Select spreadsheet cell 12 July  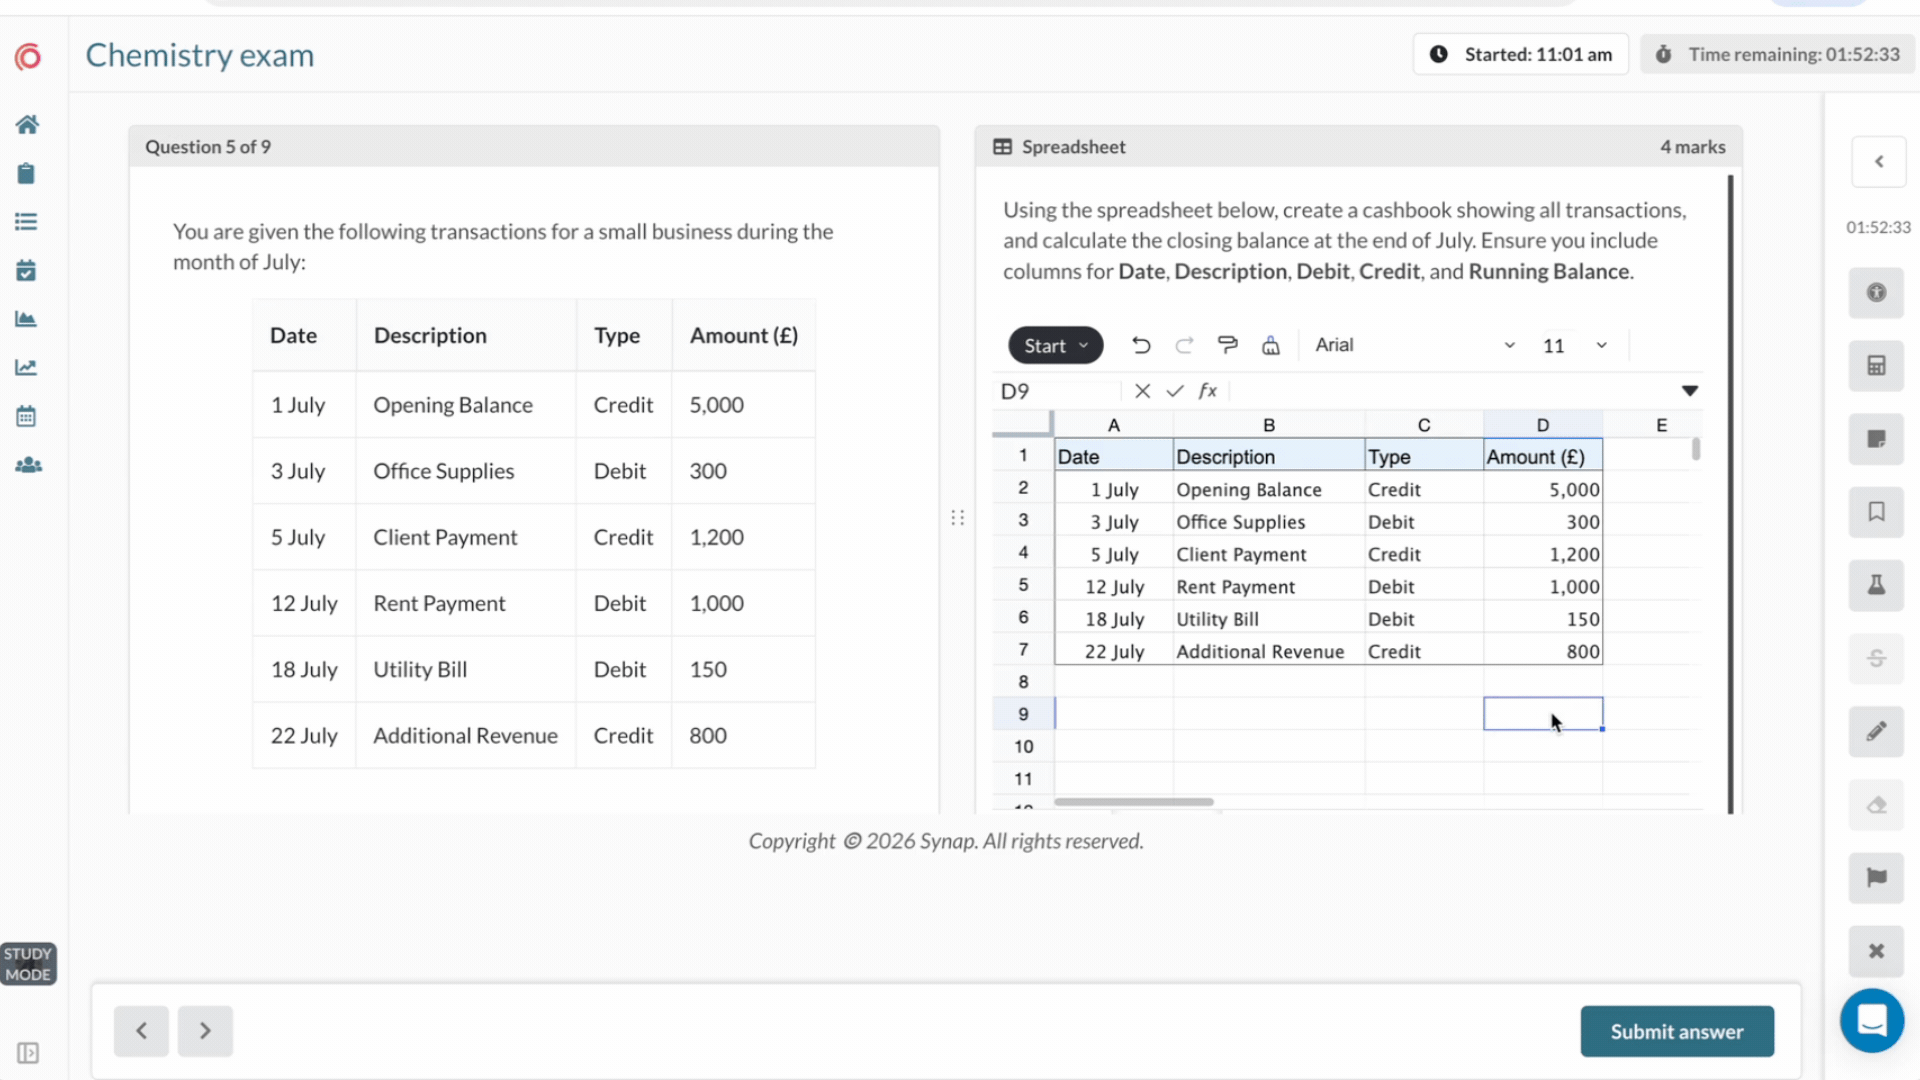point(1114,587)
